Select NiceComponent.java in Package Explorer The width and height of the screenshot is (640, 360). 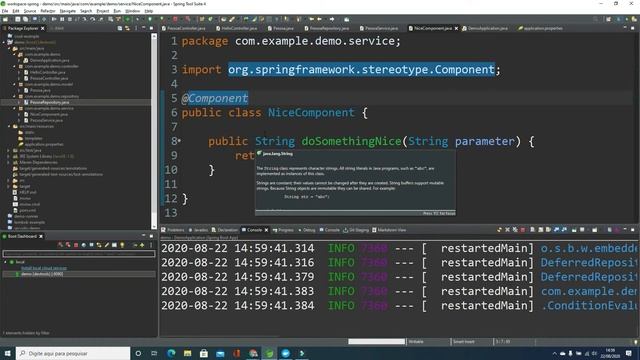[x=49, y=114]
